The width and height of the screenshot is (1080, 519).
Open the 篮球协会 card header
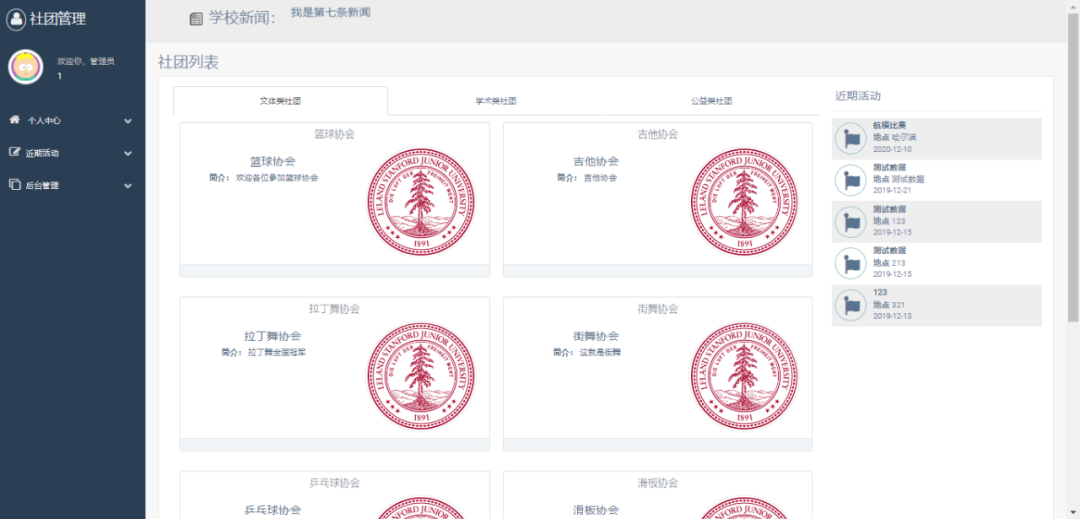click(x=335, y=134)
